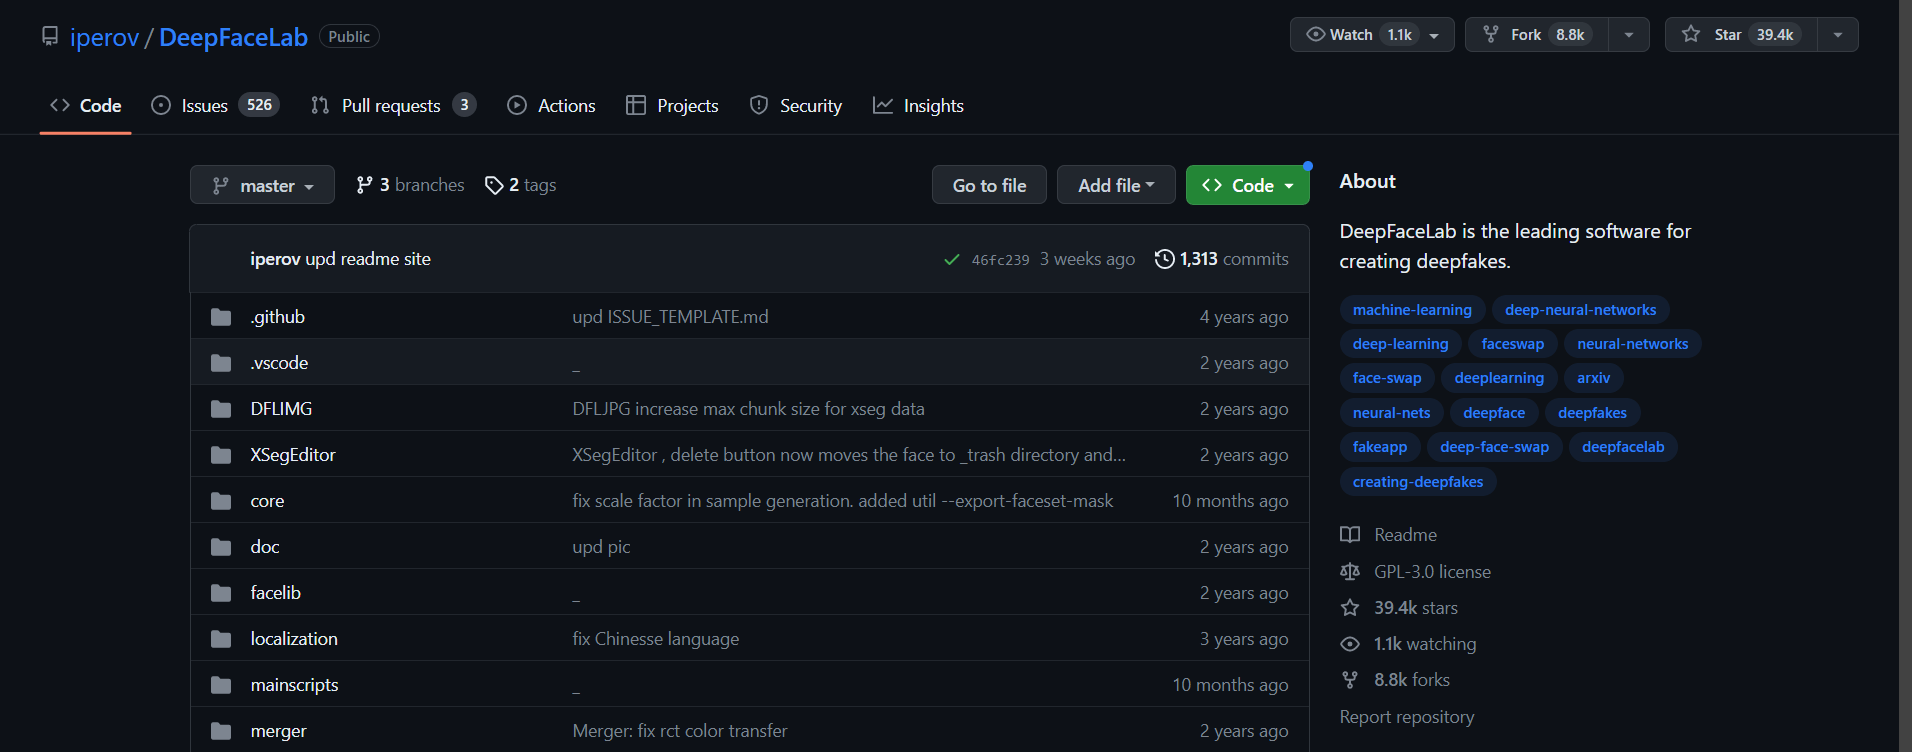Select the deepfakes topic tag
The width and height of the screenshot is (1912, 752).
coord(1592,413)
